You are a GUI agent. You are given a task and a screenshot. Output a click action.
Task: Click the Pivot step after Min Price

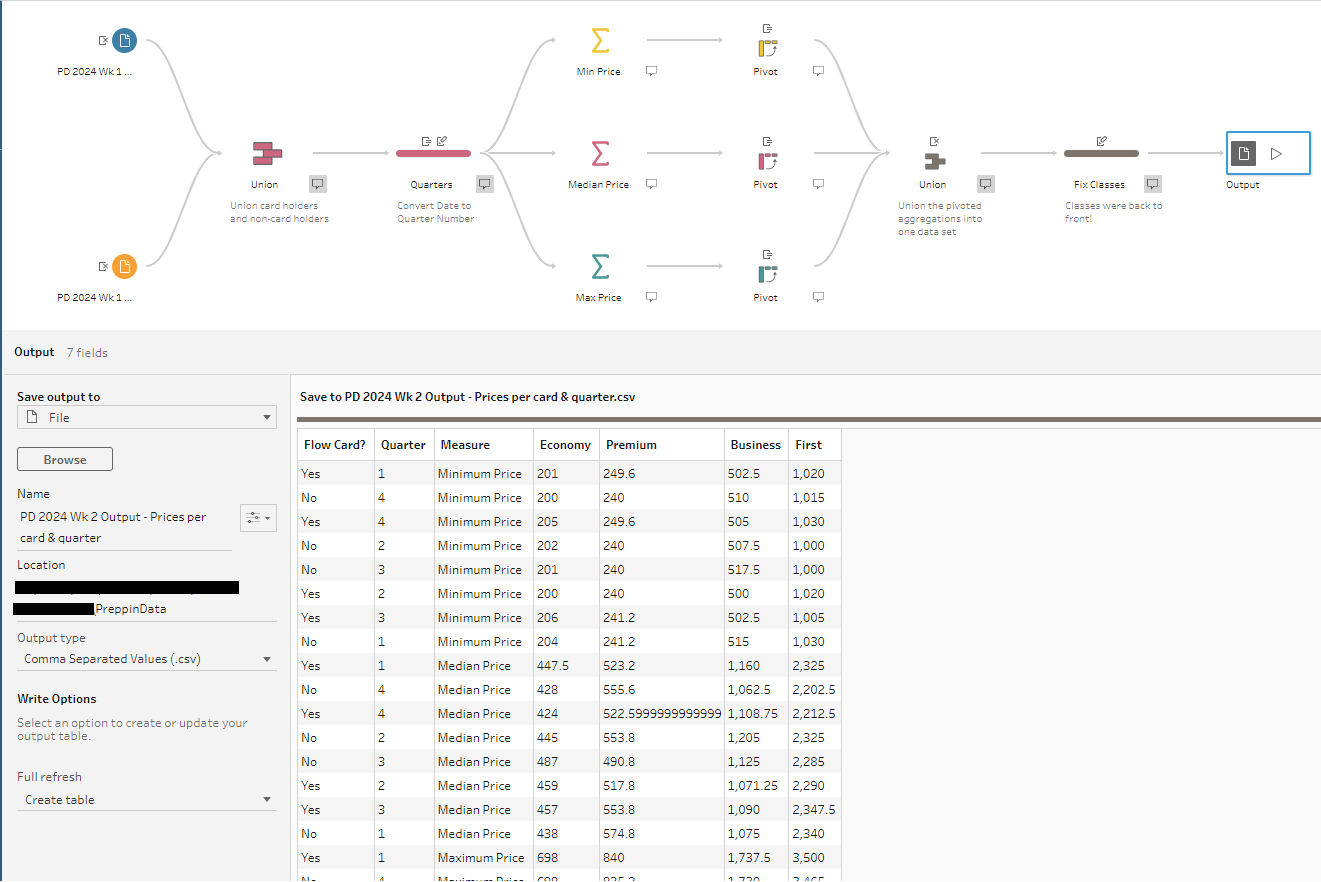(767, 47)
